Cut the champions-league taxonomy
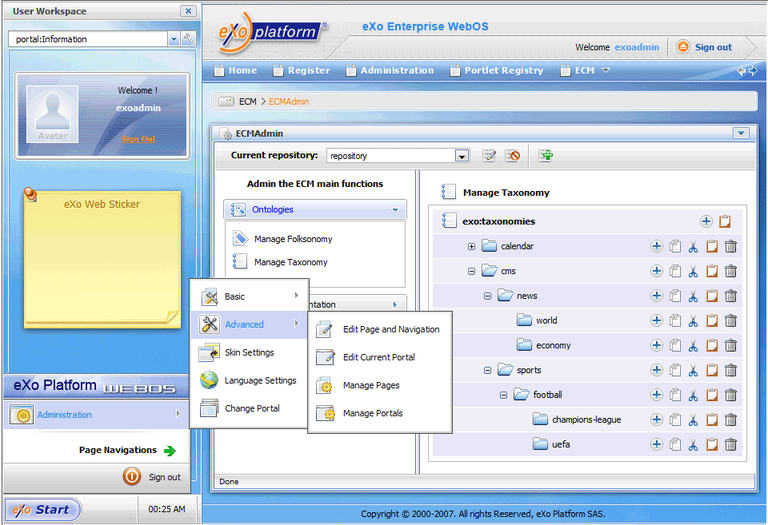768x525 pixels. coord(693,420)
